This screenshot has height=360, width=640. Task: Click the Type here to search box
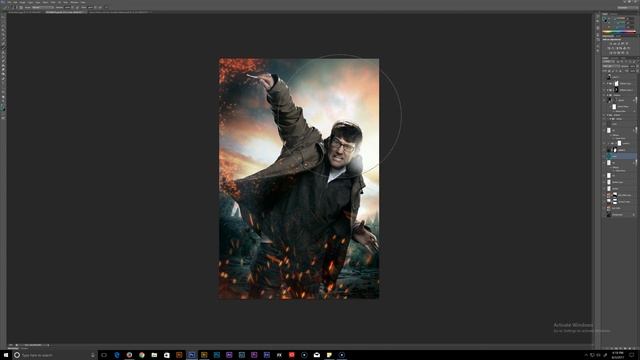55,355
